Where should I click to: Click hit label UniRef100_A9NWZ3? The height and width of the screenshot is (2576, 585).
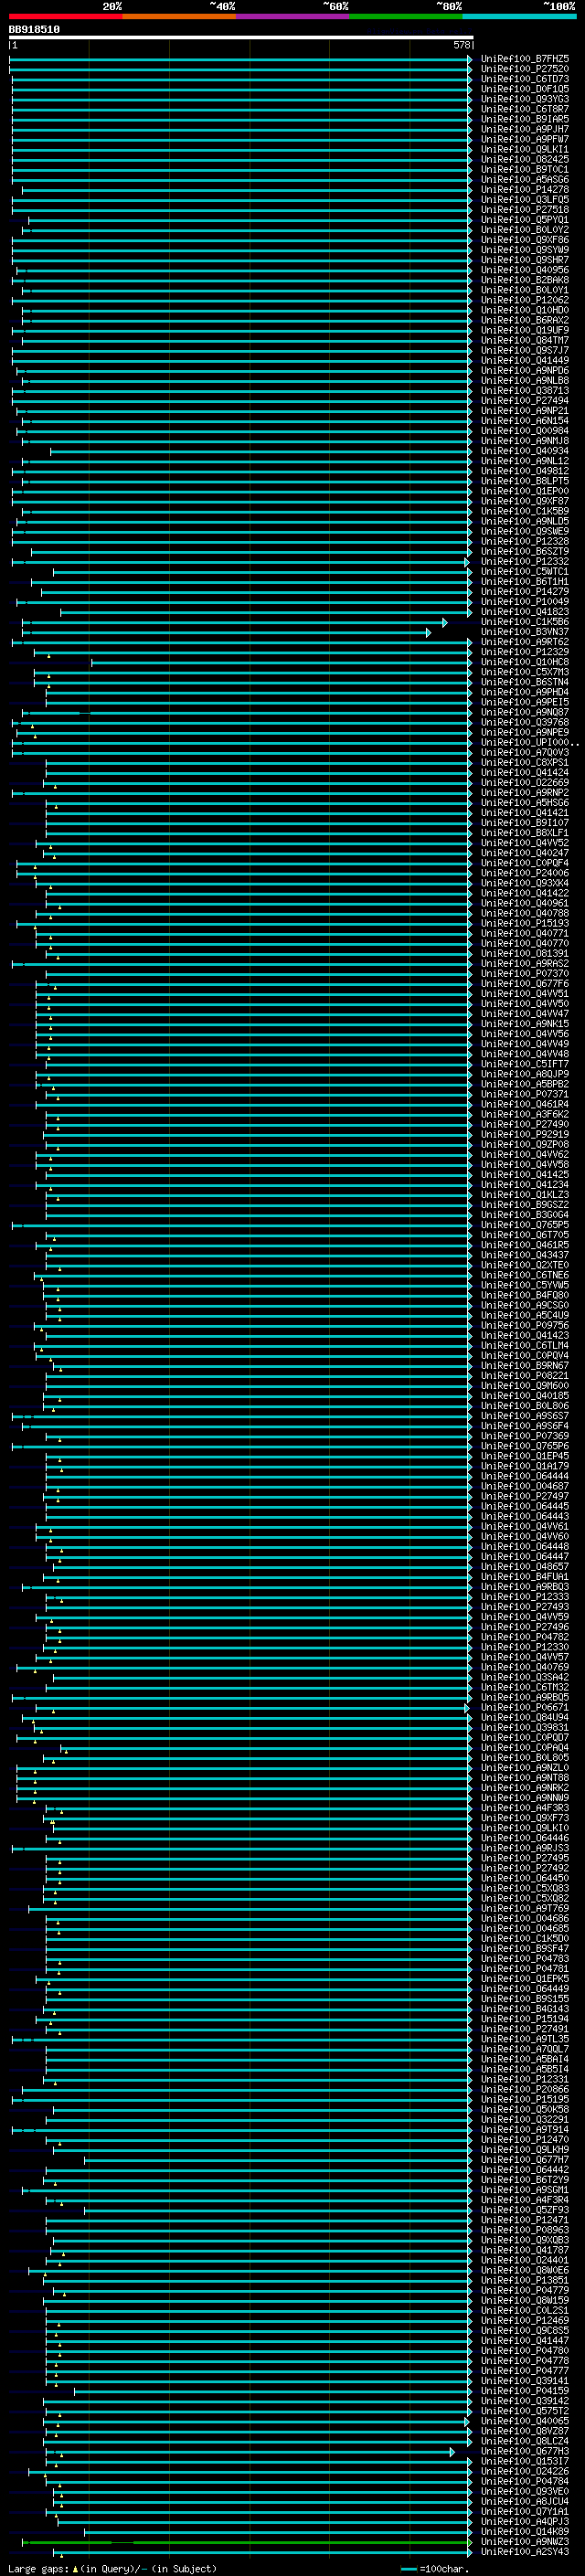(x=524, y=2541)
